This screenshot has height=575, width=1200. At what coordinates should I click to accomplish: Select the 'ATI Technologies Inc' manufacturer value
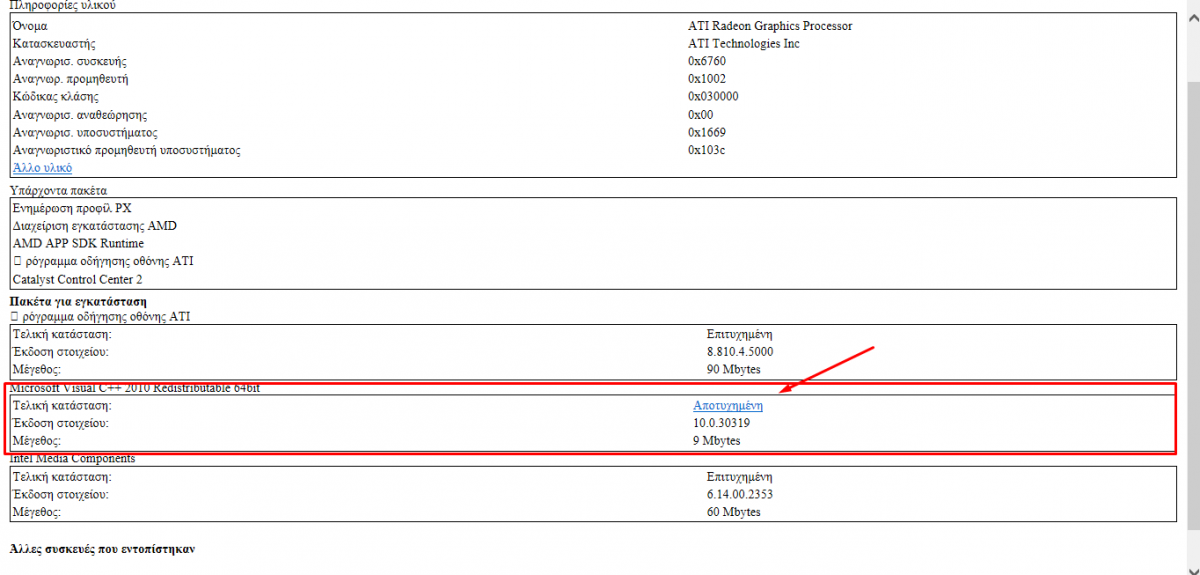coord(744,44)
